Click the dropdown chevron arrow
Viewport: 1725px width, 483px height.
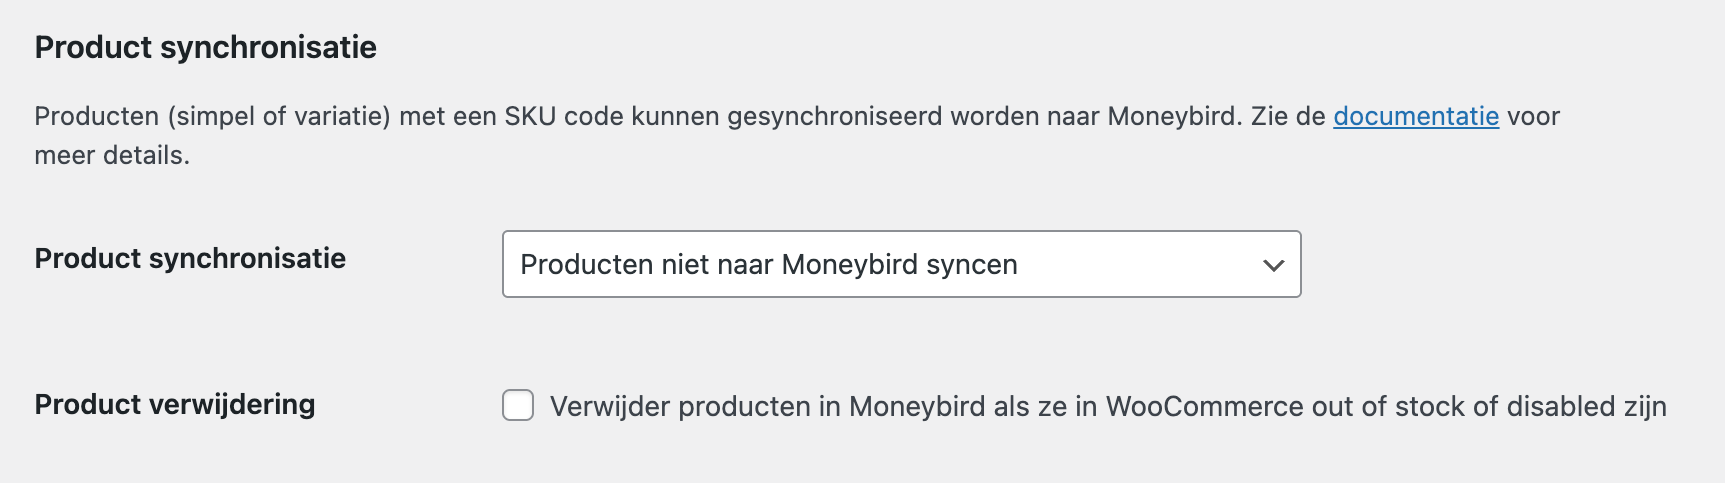1273,265
